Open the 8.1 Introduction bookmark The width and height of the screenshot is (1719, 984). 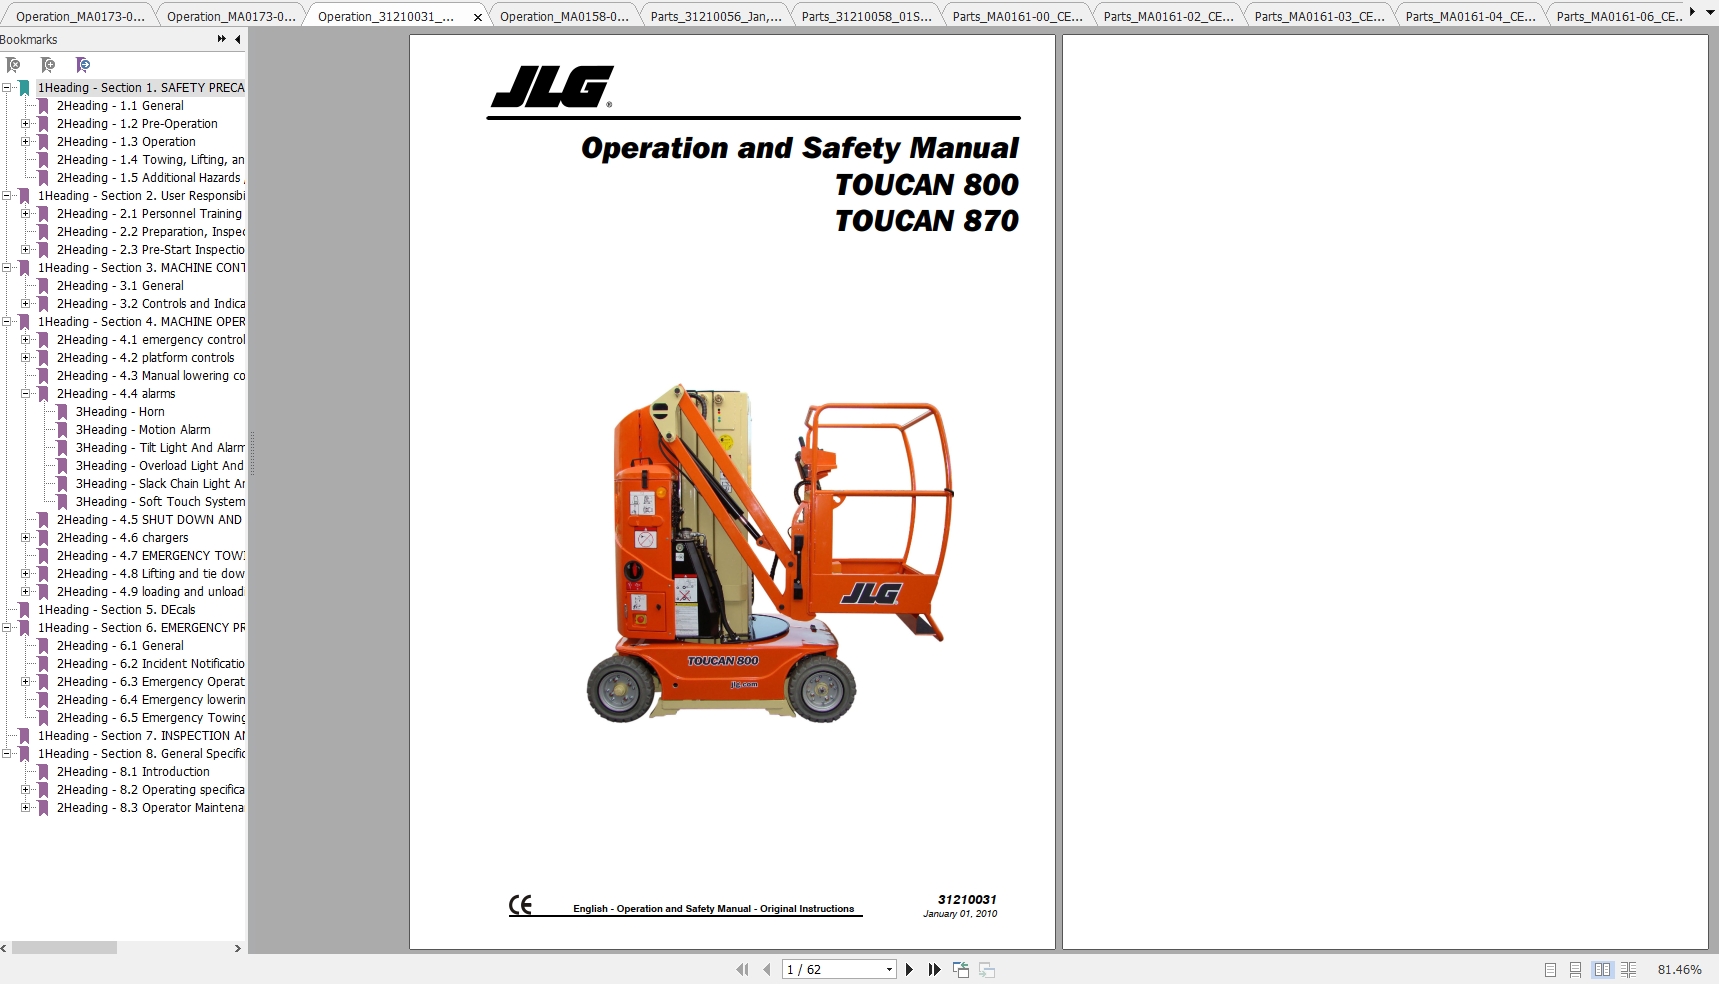click(x=133, y=772)
